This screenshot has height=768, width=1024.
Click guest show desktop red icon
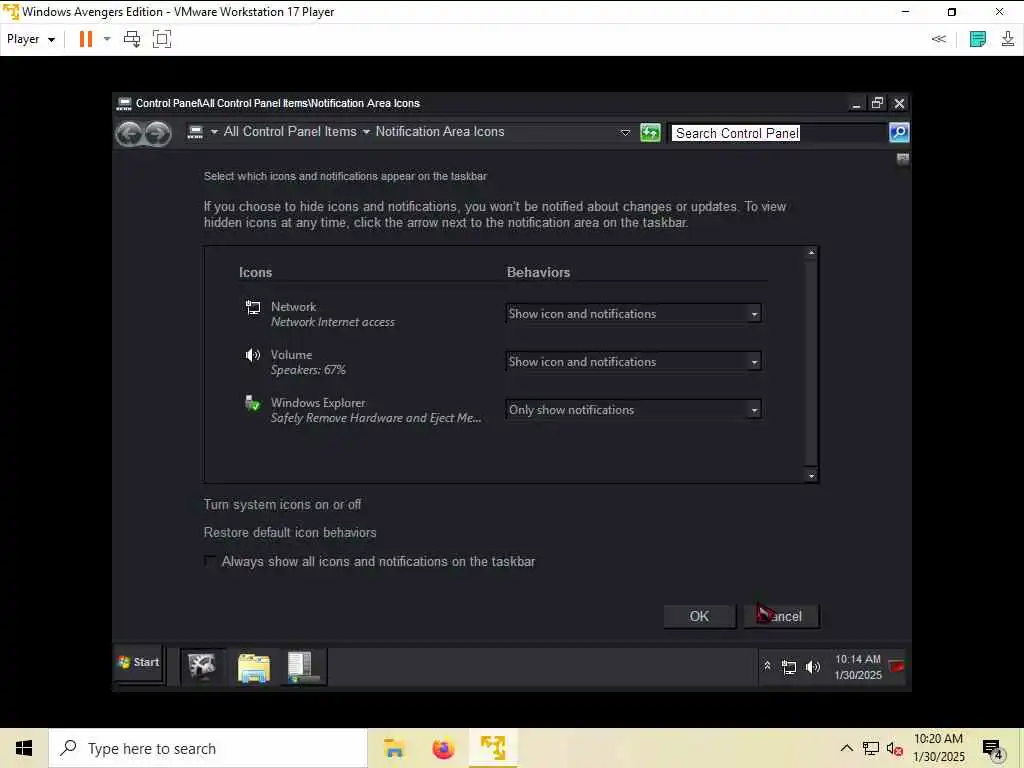[897, 666]
